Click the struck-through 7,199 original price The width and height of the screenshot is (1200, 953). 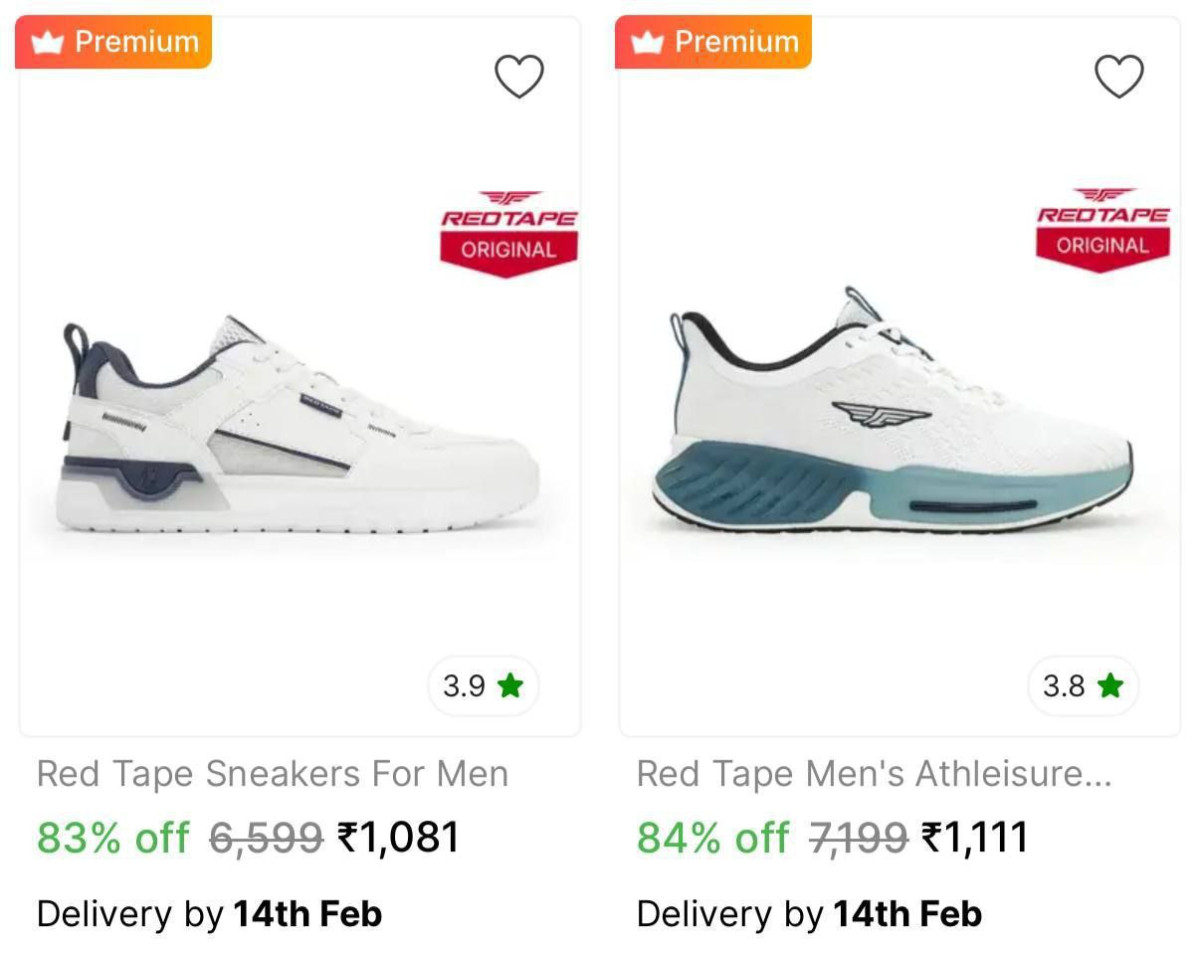[x=858, y=838]
